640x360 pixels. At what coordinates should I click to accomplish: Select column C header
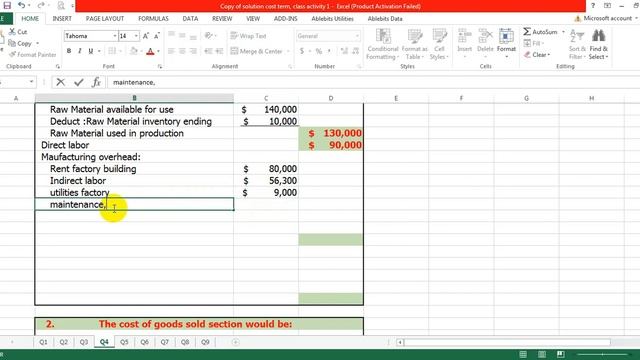266,98
